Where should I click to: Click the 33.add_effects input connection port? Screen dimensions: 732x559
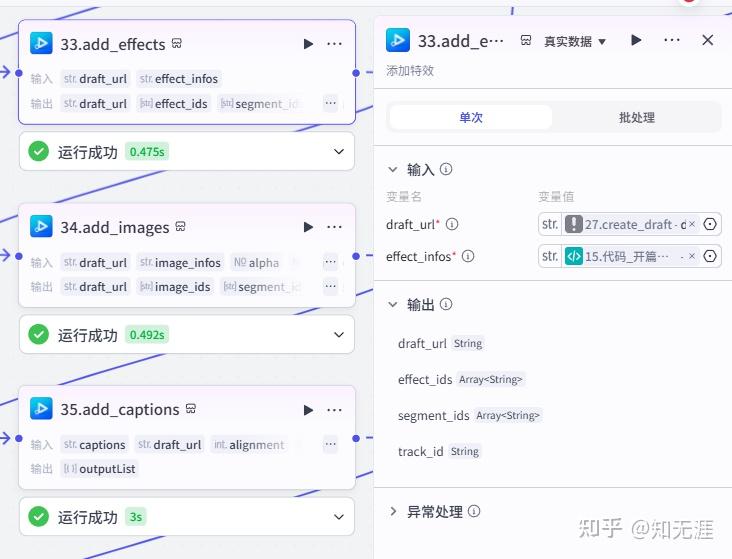tap(19, 73)
